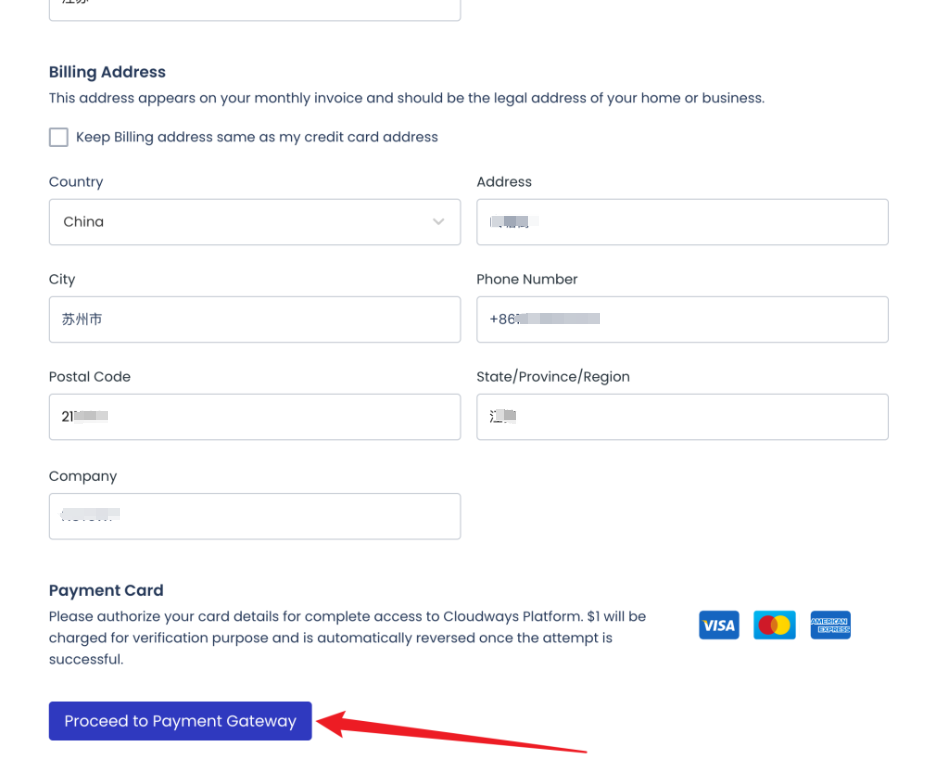Viewport: 925px width, 779px height.
Task: Click the chevron arrow in Country selector
Action: click(x=438, y=222)
